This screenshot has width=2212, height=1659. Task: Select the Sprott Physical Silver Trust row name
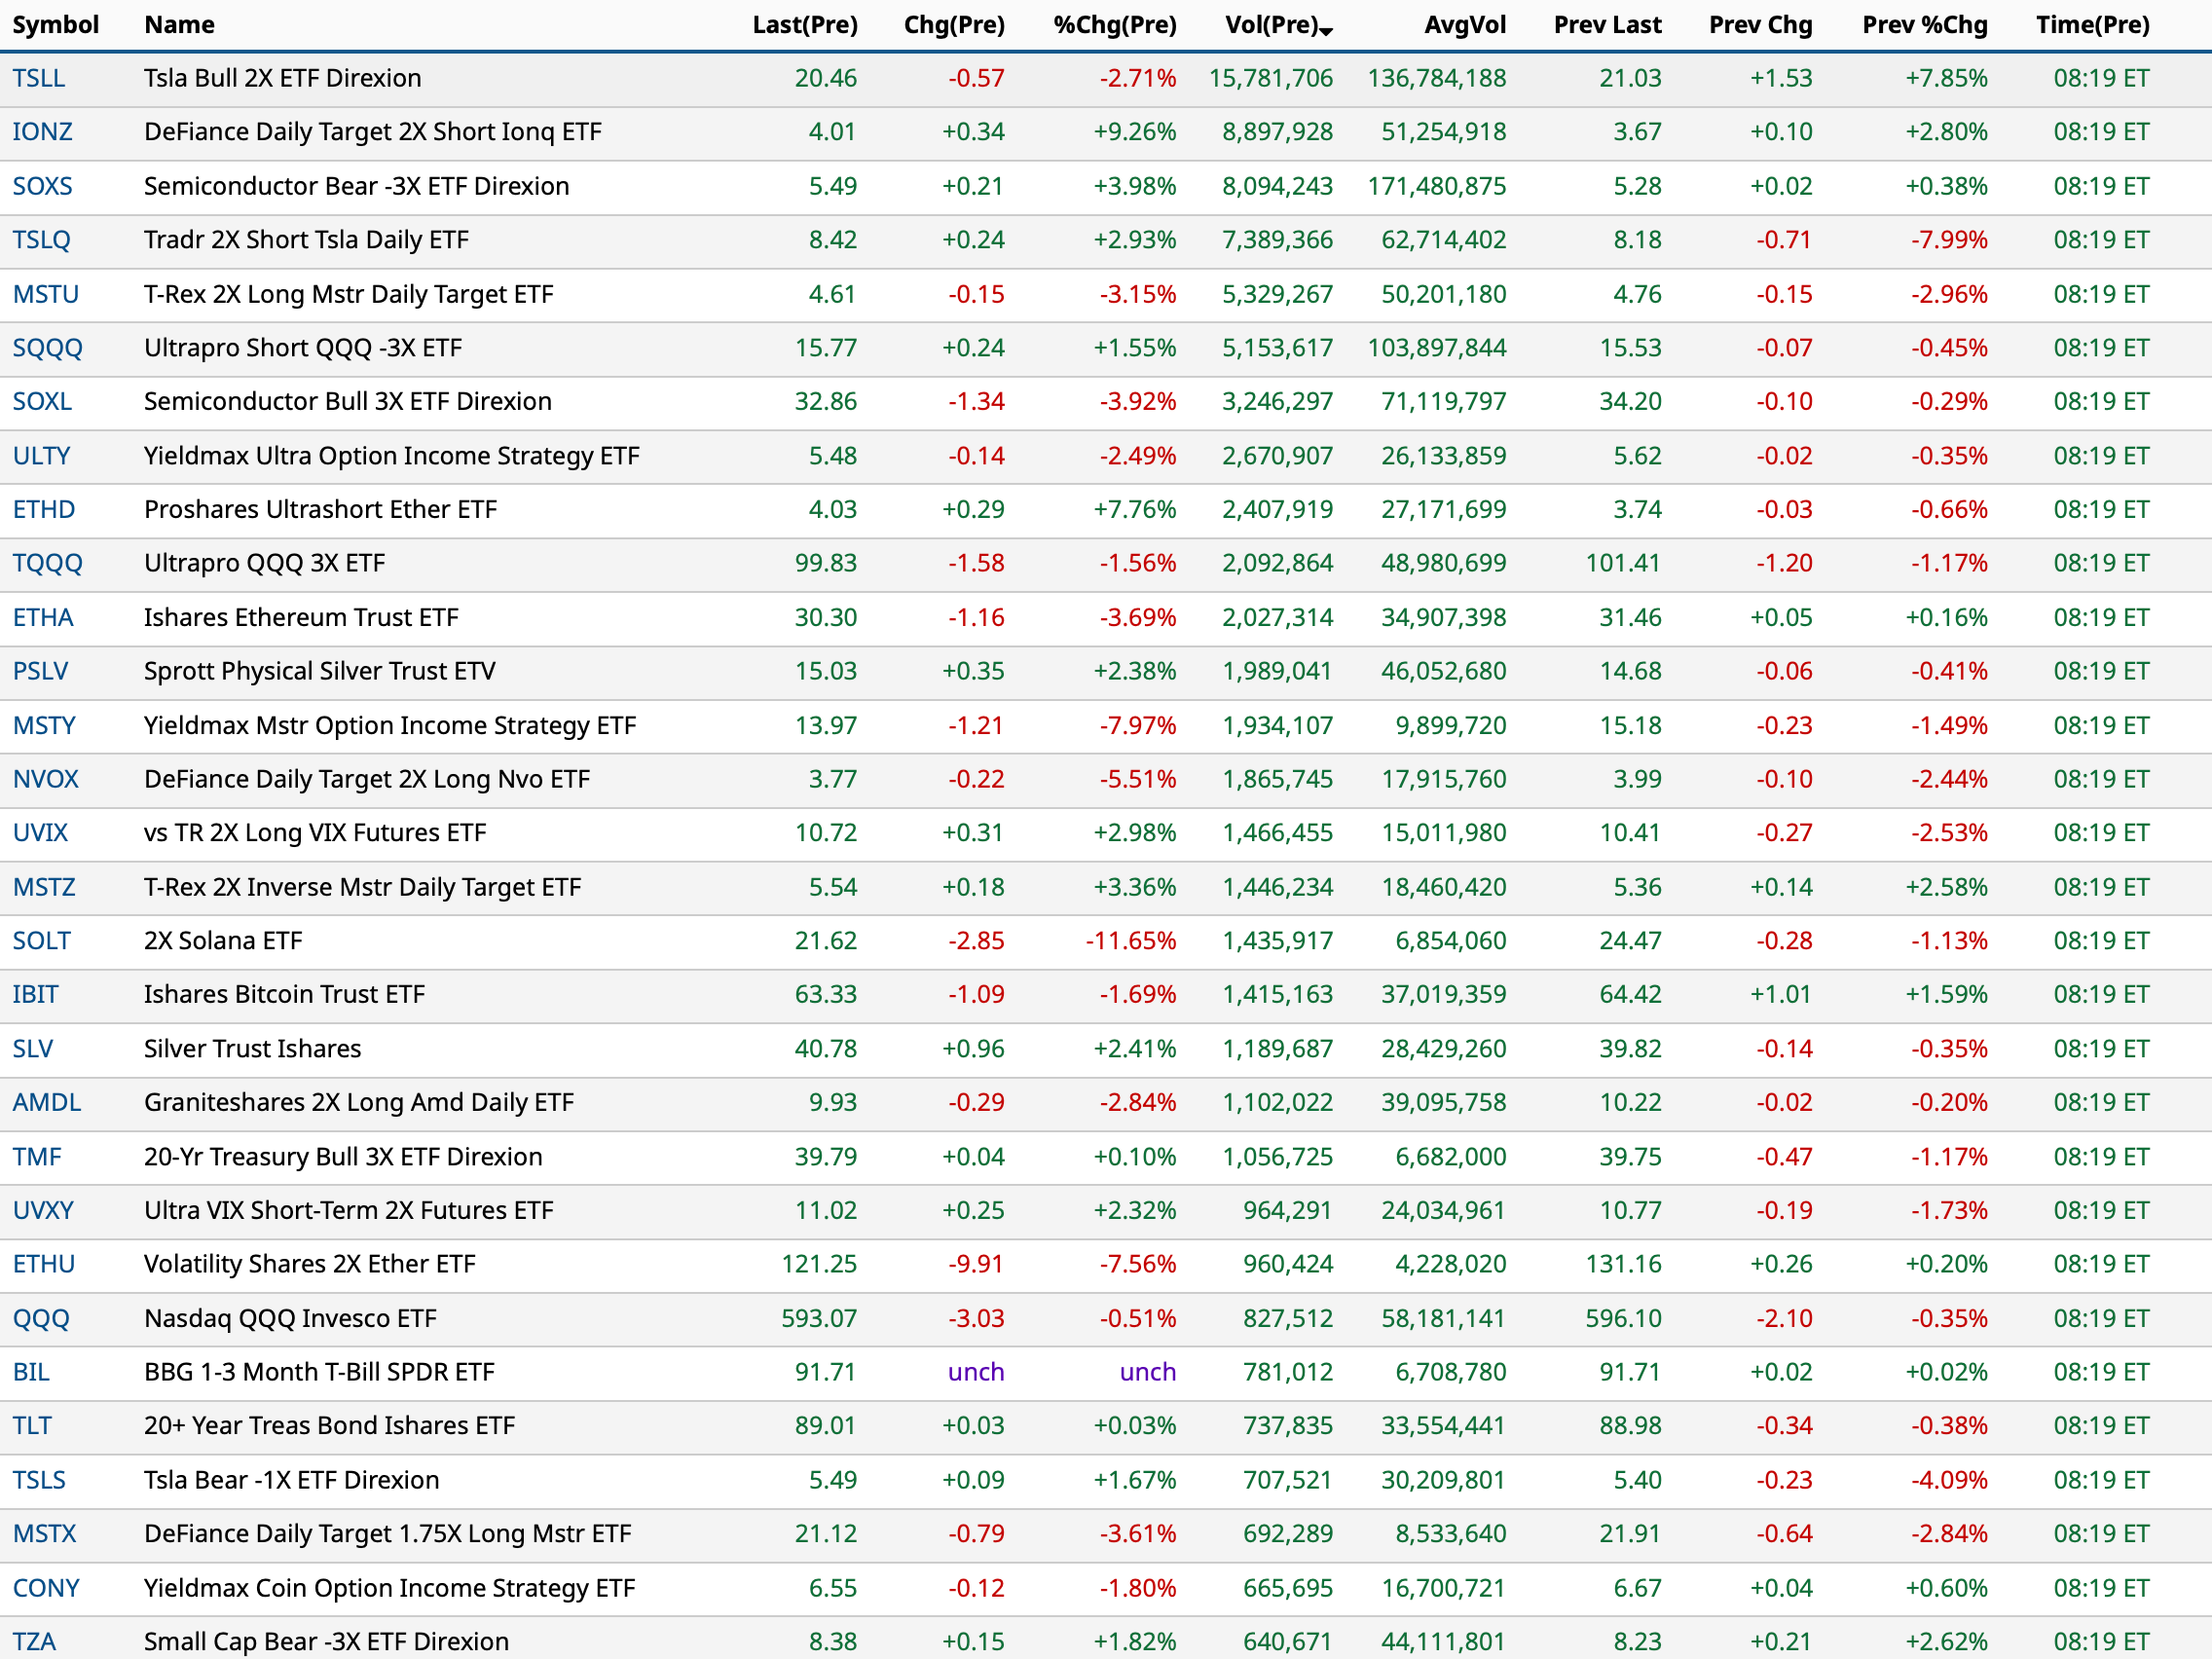tap(319, 671)
